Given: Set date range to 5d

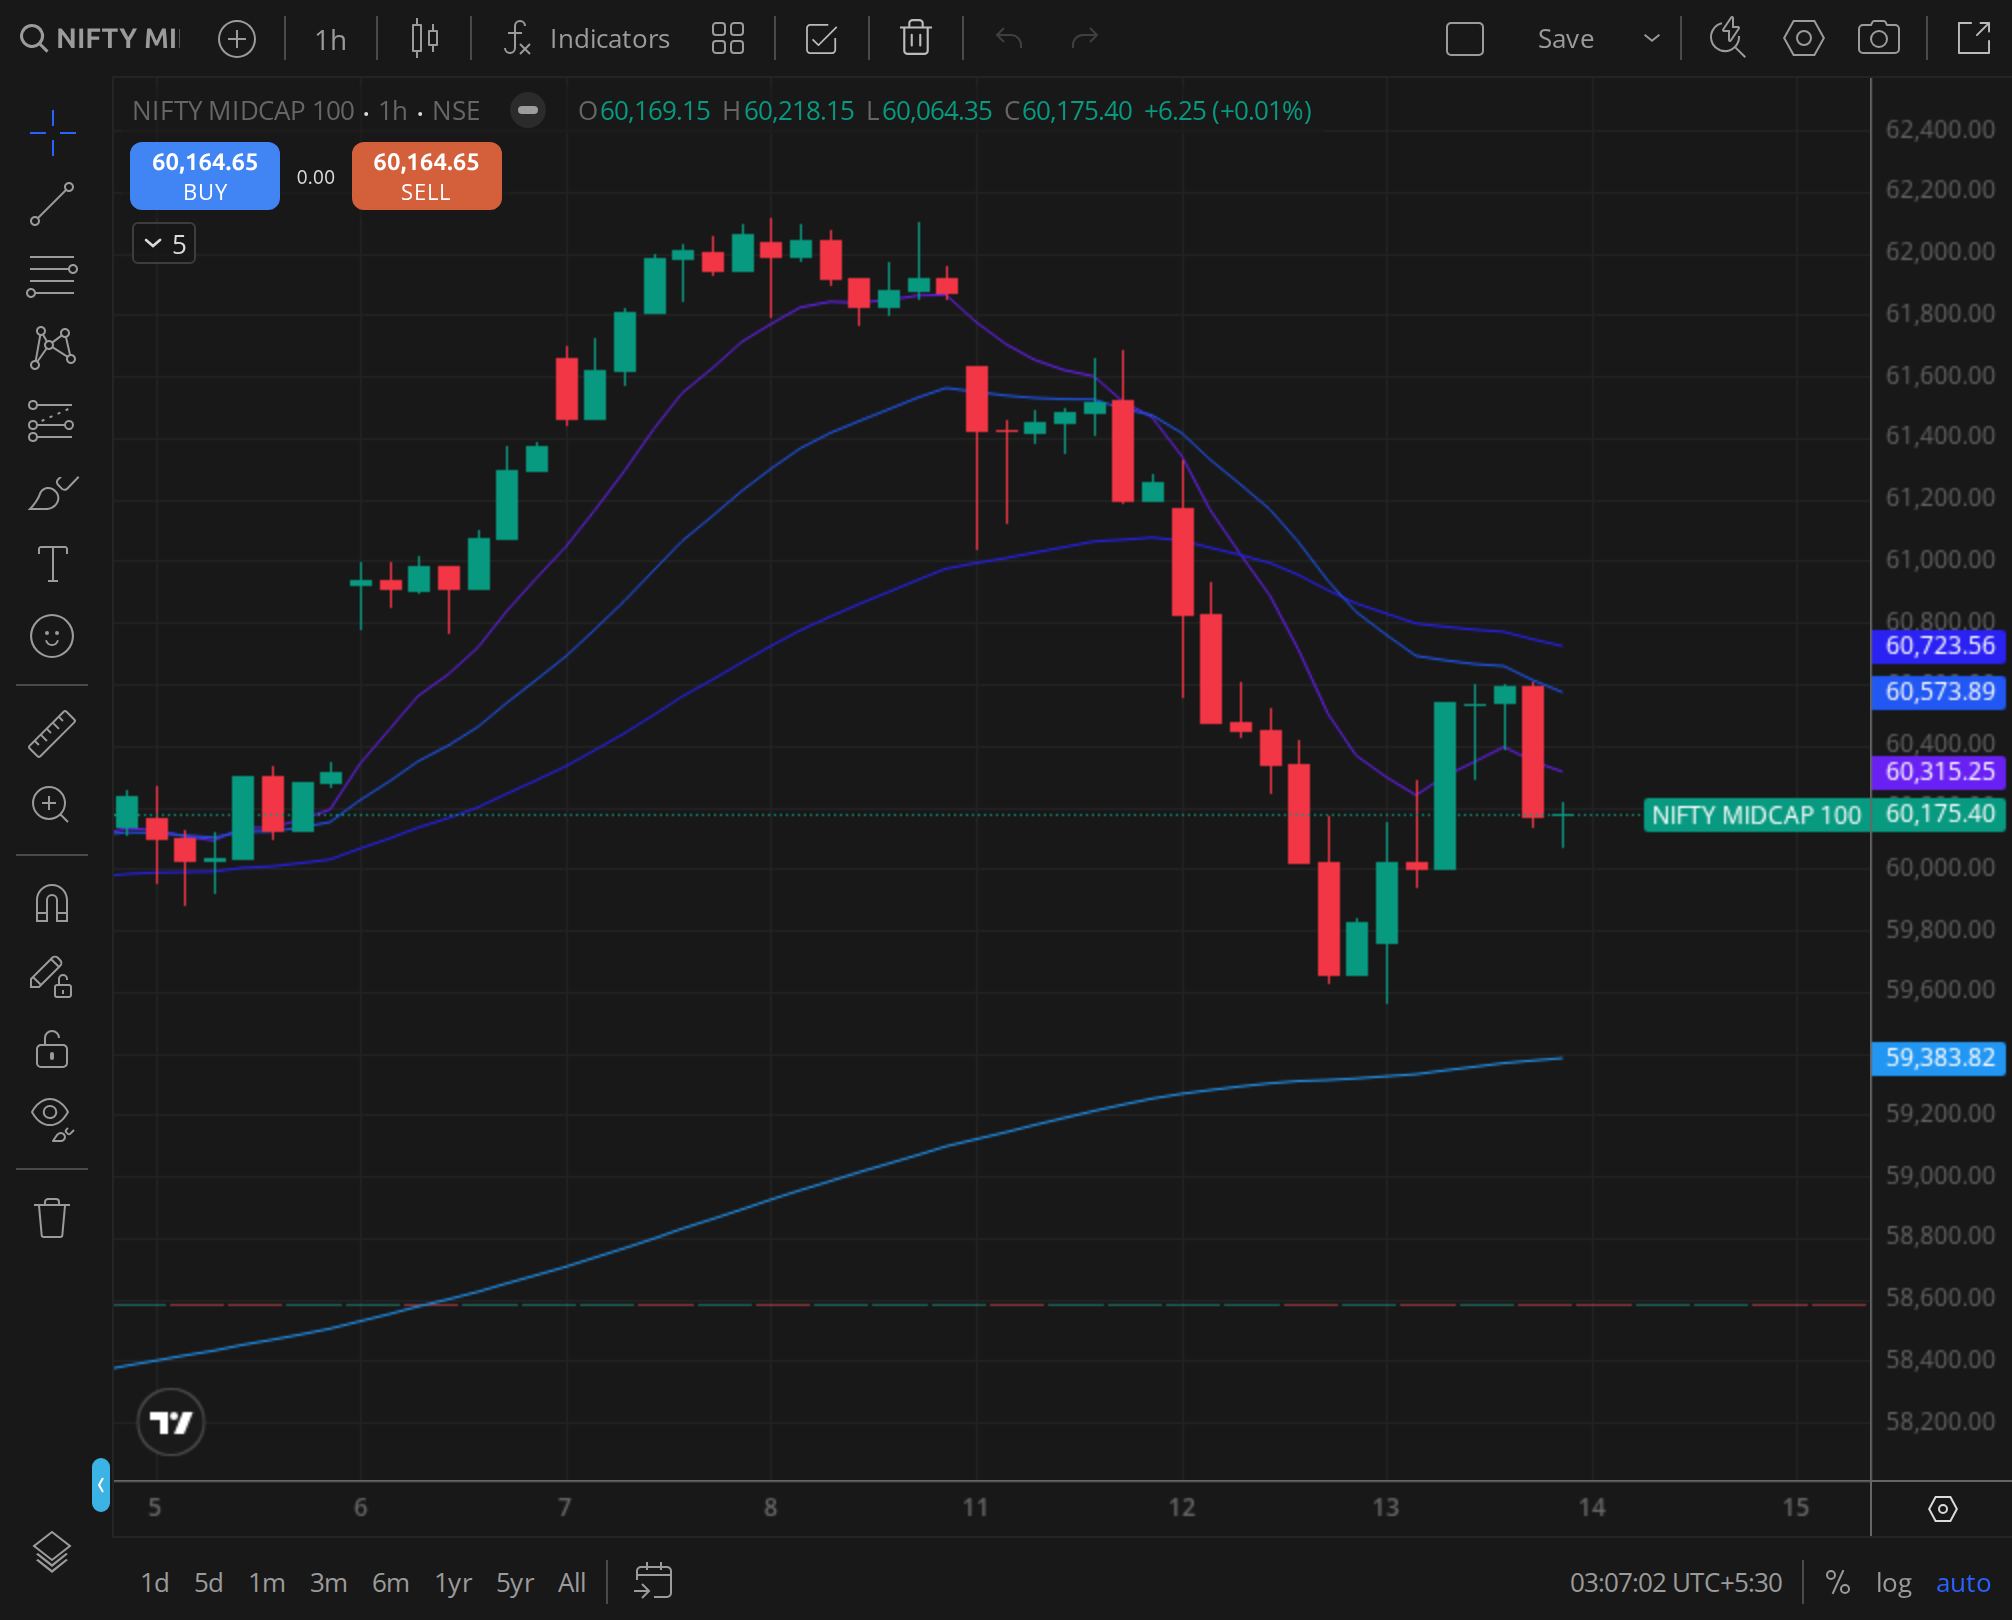Looking at the screenshot, I should click(208, 1583).
